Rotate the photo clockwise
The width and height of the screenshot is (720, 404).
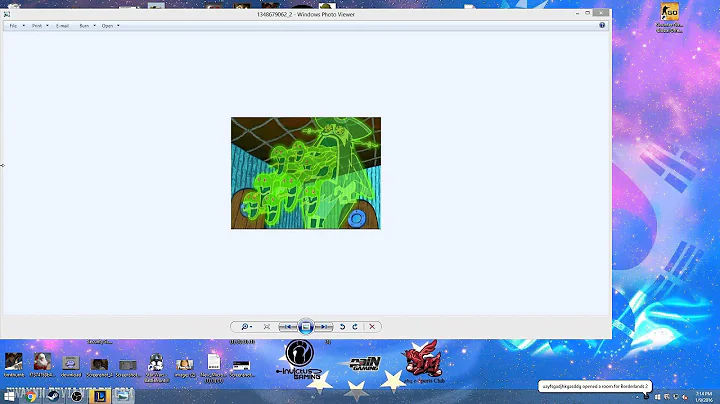click(355, 326)
